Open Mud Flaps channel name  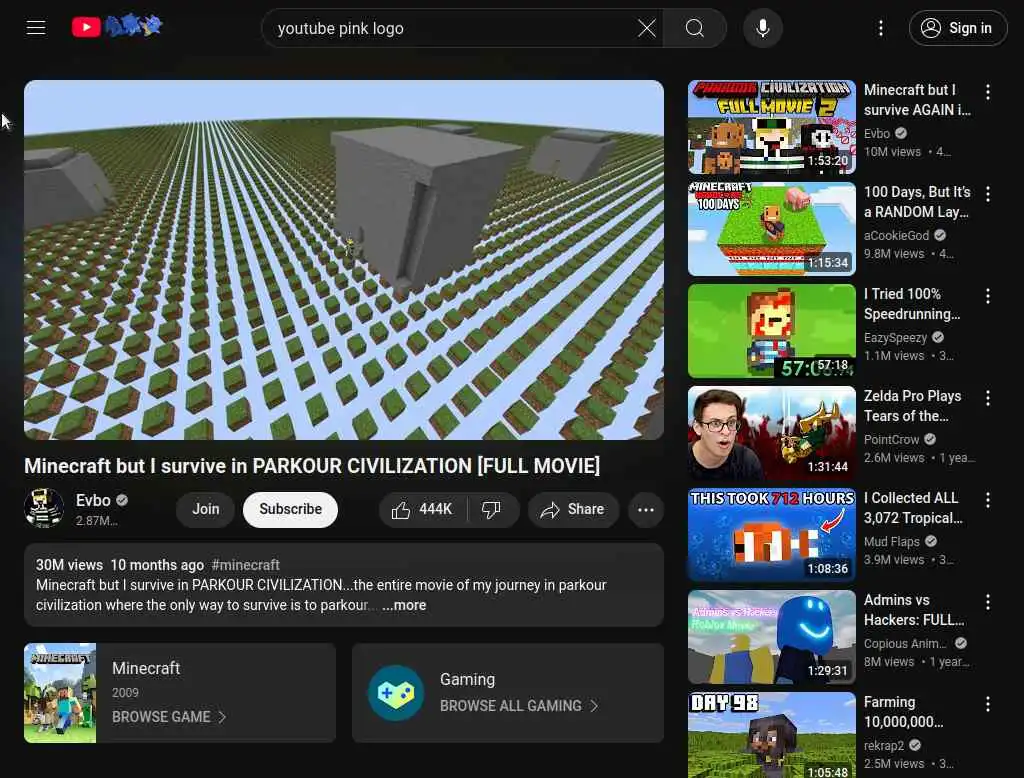891,542
